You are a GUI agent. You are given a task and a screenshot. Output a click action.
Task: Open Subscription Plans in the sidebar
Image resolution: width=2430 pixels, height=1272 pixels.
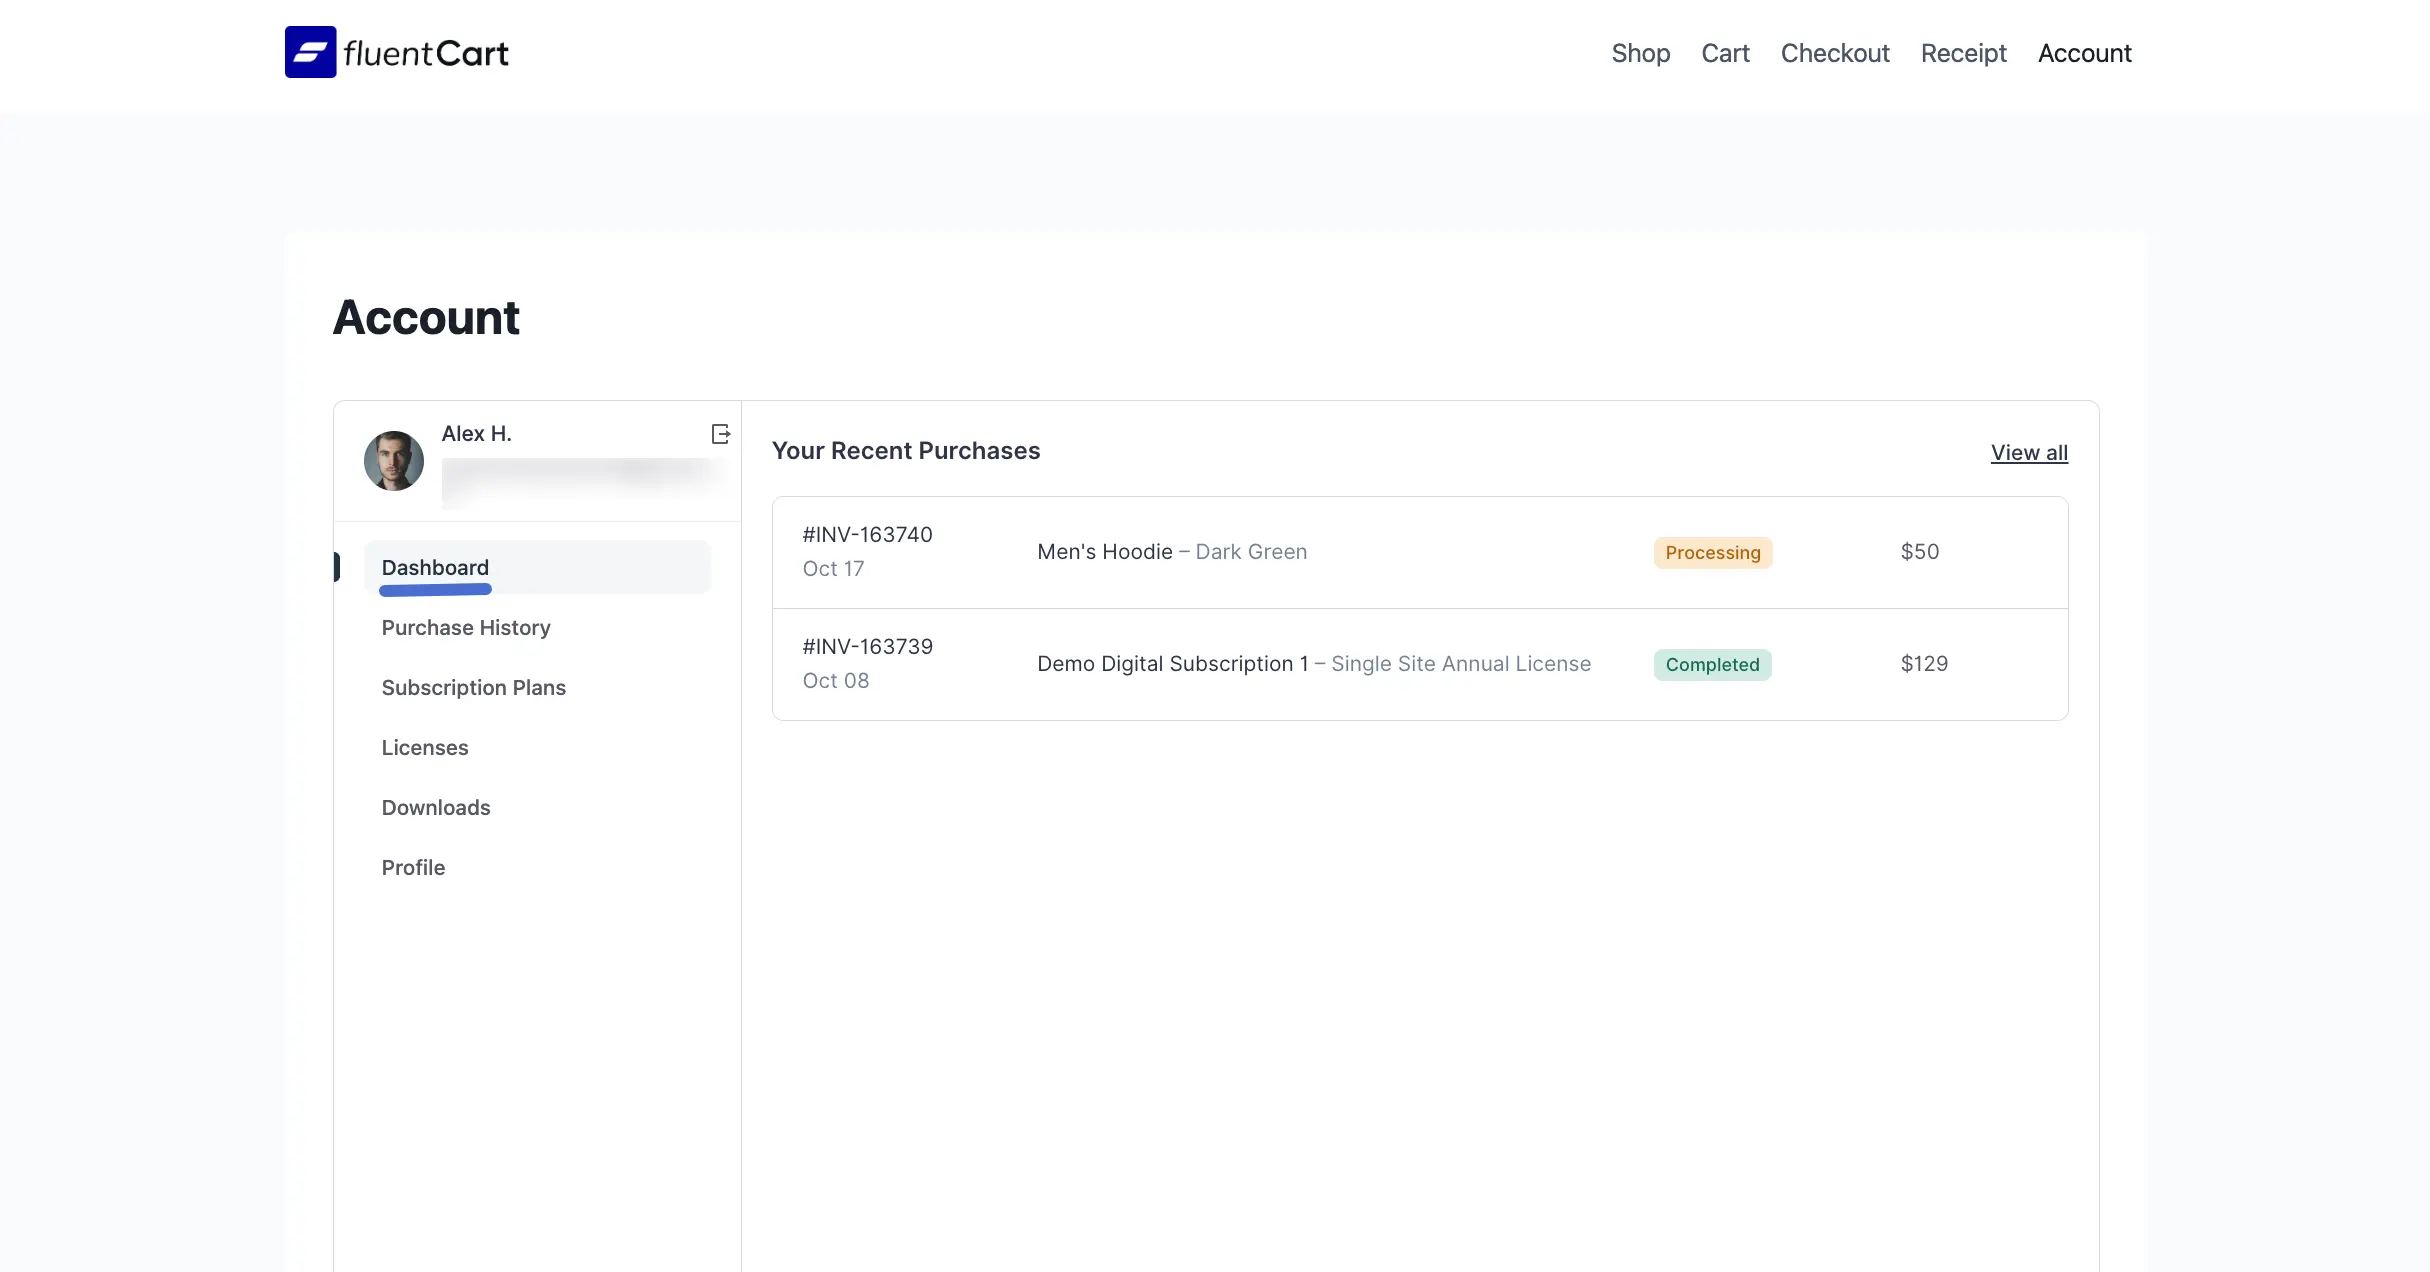click(x=473, y=687)
